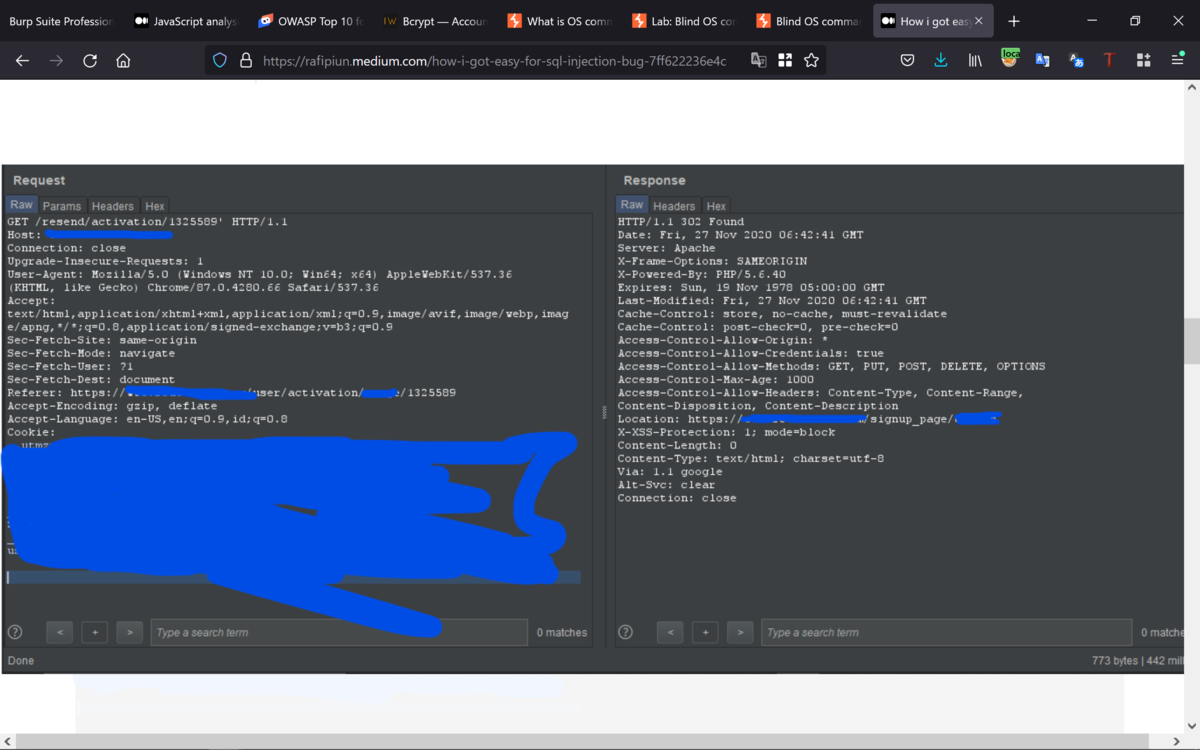Select the Response panel Raw tab
1200x750 pixels.
632,205
